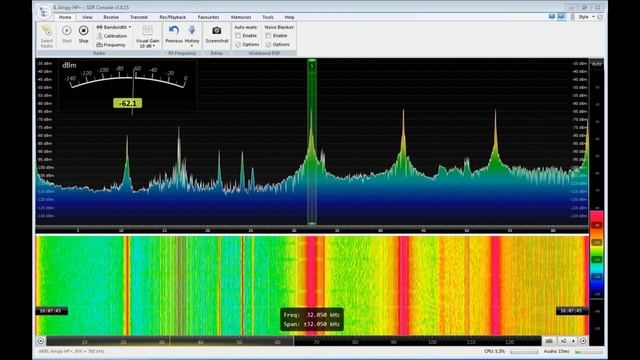The image size is (640, 360).
Task: Go to the Previous RX frequency
Action: coord(174,34)
